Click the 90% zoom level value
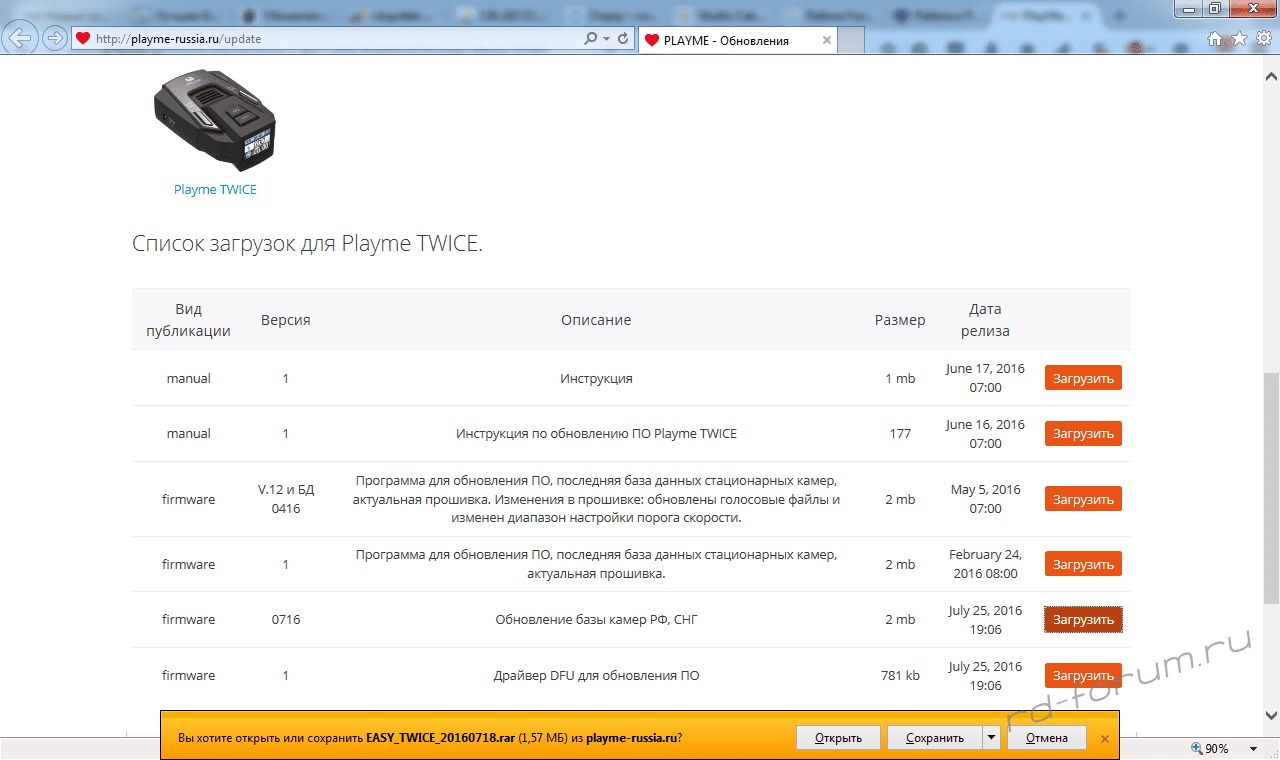1280x760 pixels. coord(1217,748)
